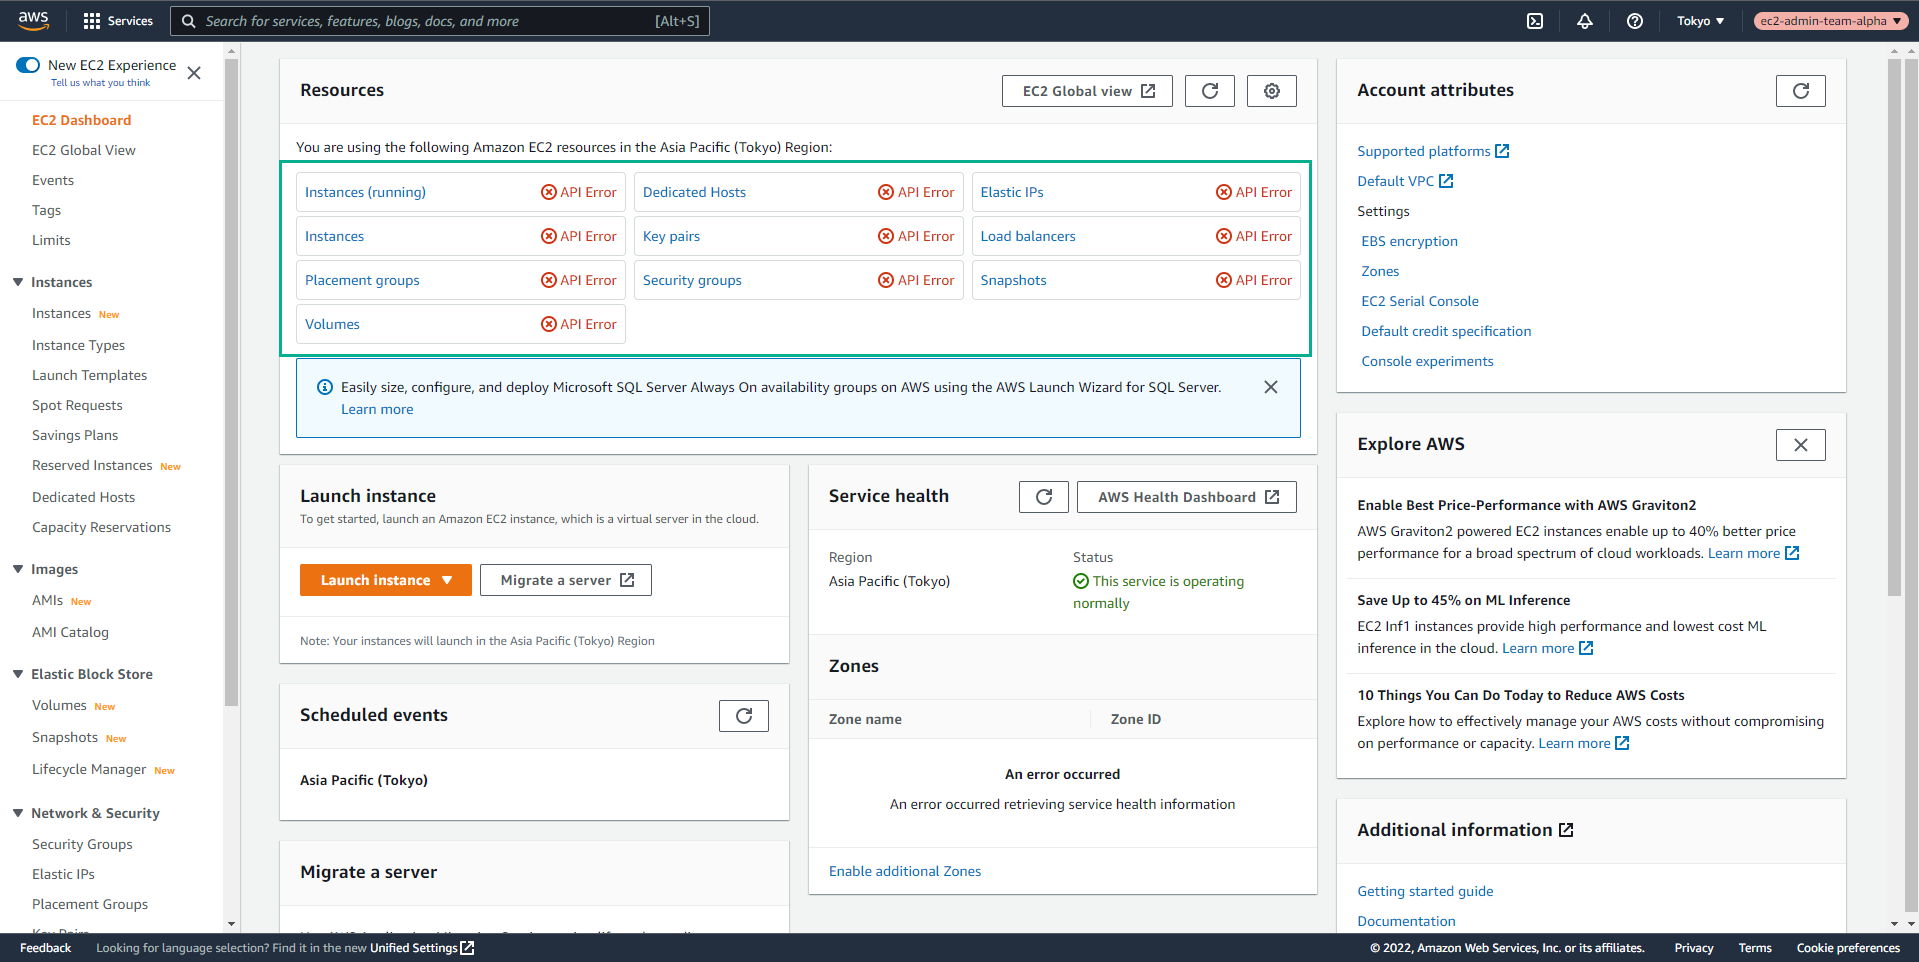Open Spot Requests in sidebar
This screenshot has width=1919, height=962.
click(77, 405)
